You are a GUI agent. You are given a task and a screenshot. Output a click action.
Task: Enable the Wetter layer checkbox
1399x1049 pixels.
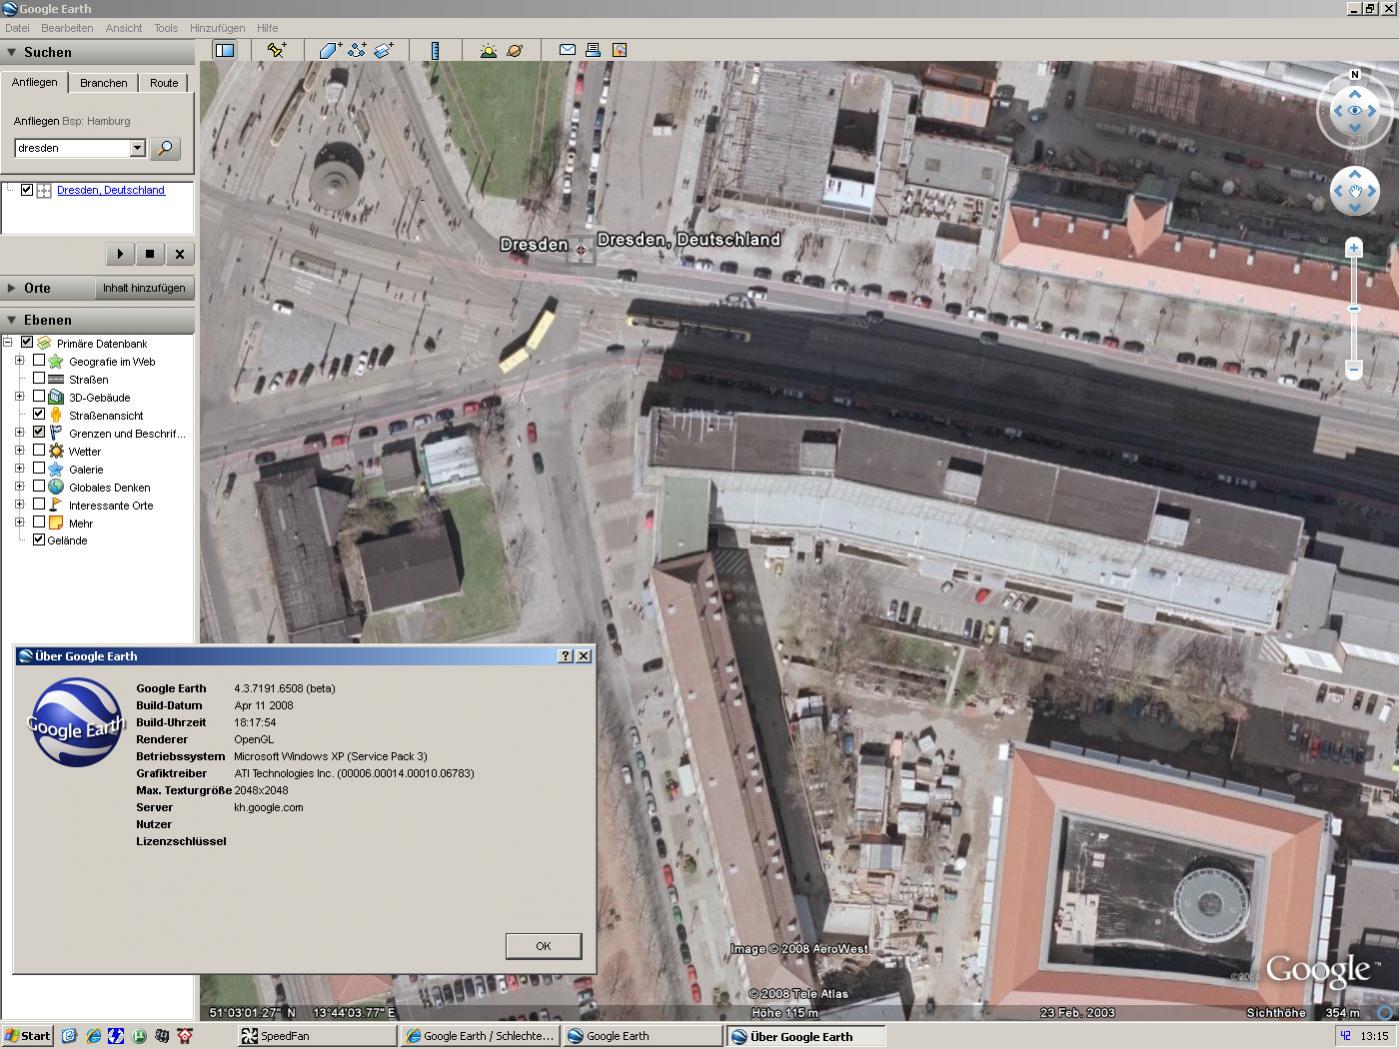(39, 450)
